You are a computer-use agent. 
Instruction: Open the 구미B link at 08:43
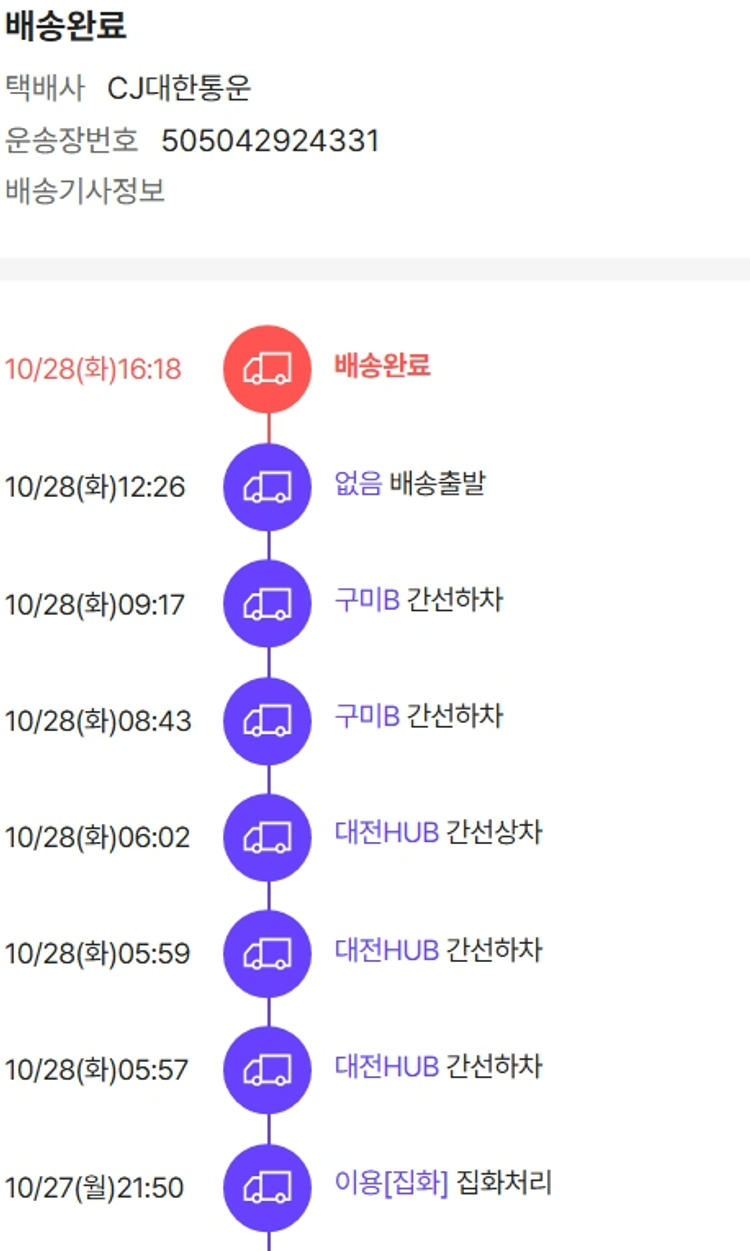[x=367, y=716]
